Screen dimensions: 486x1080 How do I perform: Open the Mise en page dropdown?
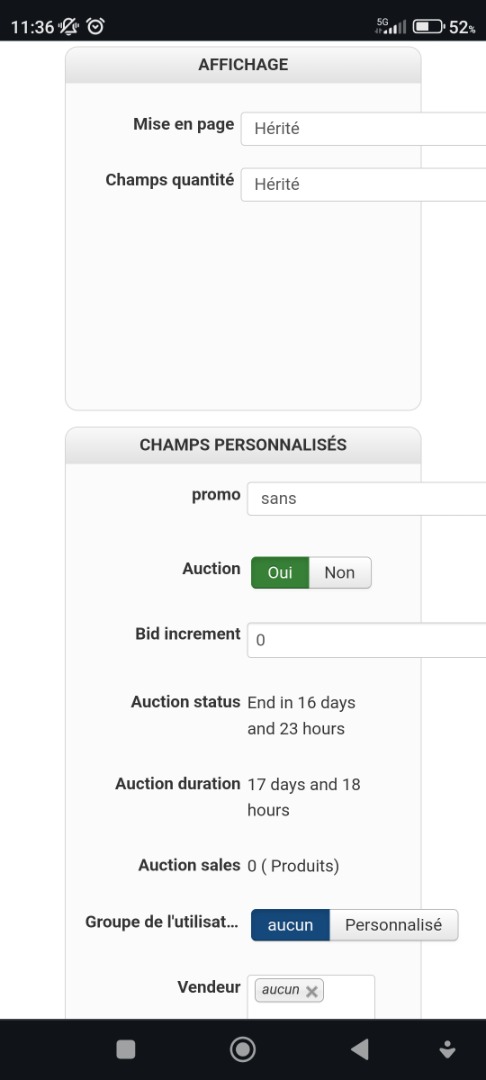363,129
